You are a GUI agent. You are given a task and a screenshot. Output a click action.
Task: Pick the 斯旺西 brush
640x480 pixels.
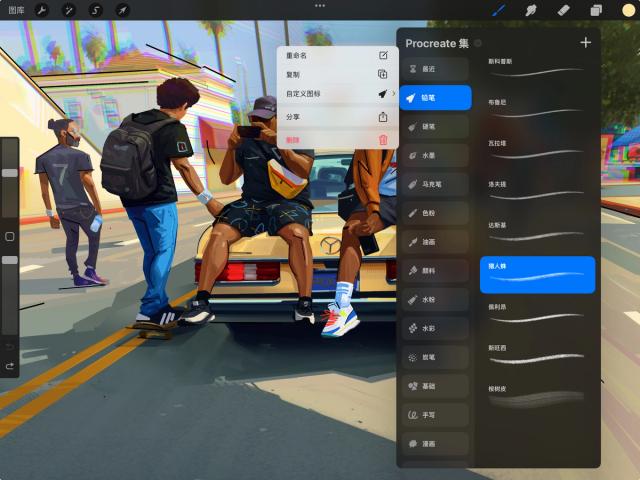pyautogui.click(x=537, y=356)
